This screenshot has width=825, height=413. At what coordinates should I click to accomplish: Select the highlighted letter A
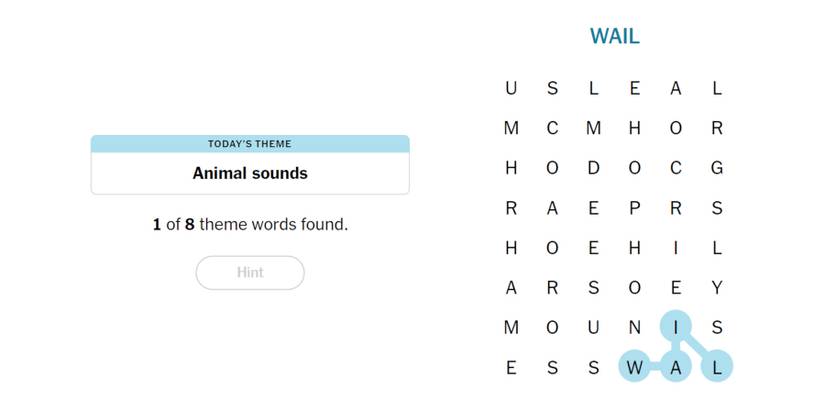pos(676,367)
